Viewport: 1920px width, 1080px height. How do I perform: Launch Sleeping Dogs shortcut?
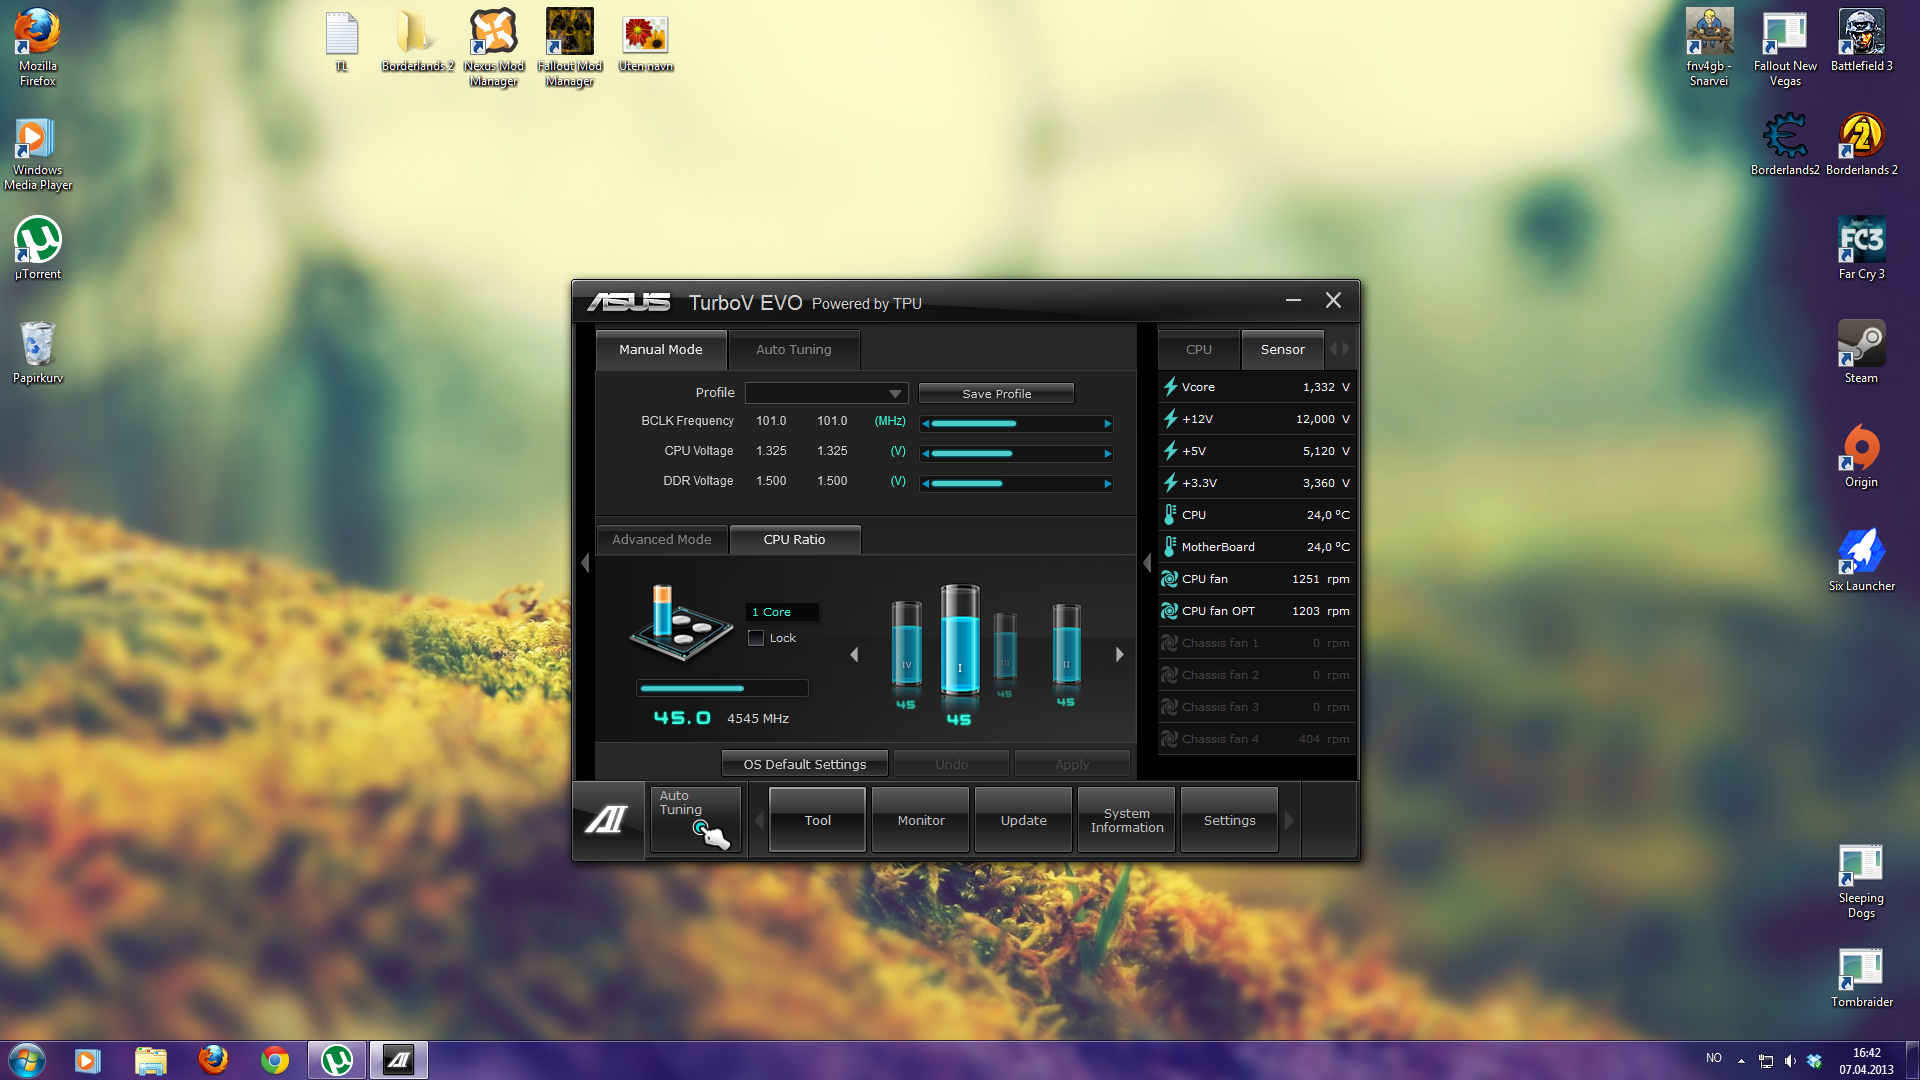point(1861,881)
